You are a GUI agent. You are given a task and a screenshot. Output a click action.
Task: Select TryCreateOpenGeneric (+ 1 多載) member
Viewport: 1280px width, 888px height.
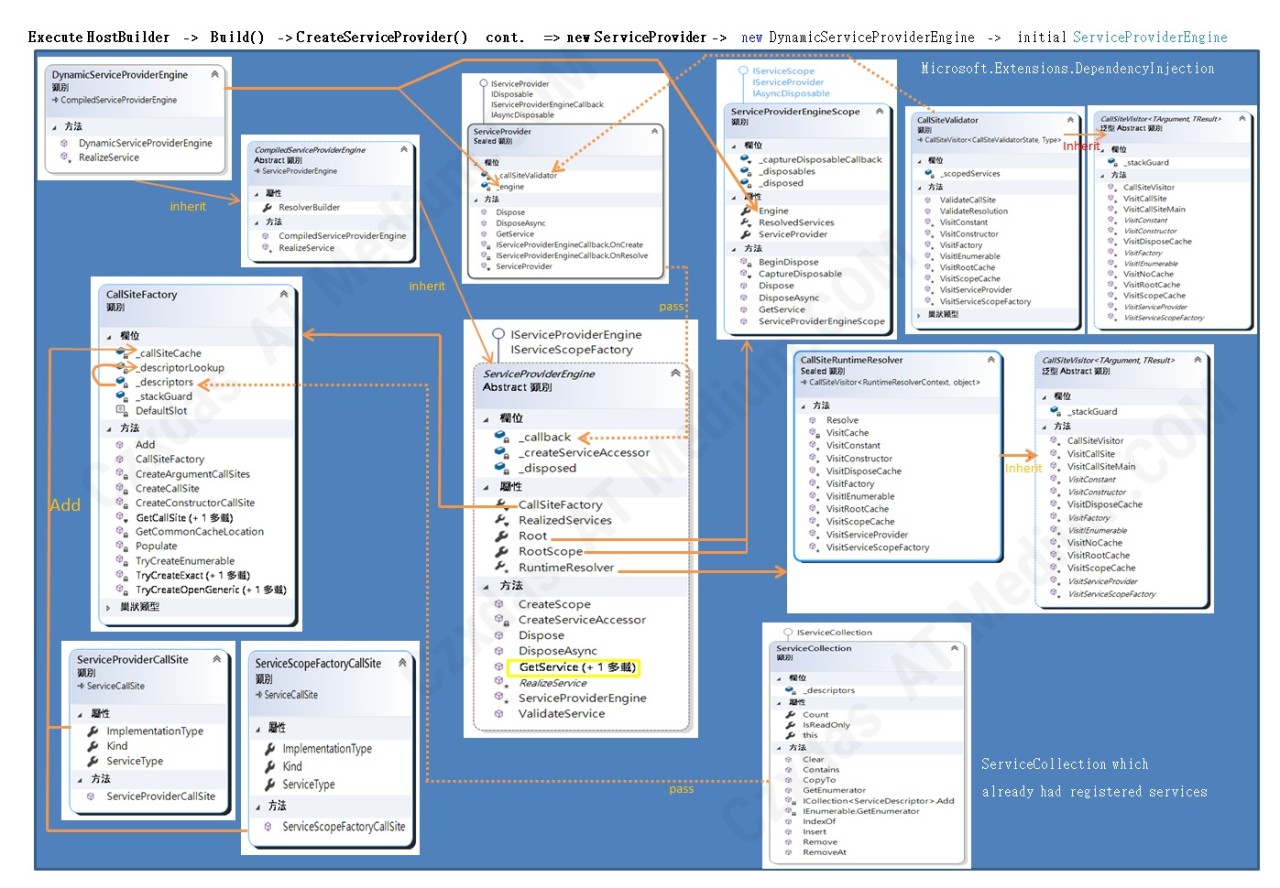210,589
